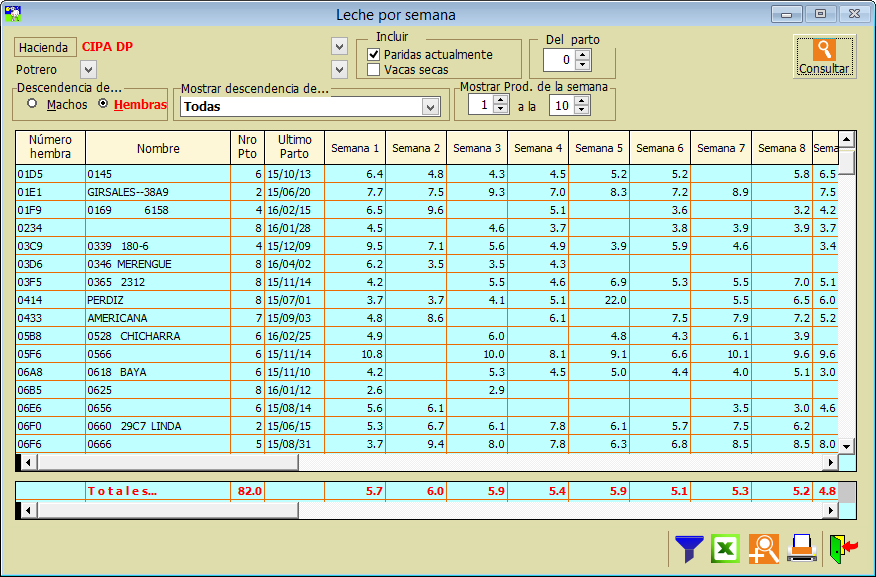Viewport: 876px width, 577px height.
Task: Click the orange magnifier search icon
Action: 764,548
